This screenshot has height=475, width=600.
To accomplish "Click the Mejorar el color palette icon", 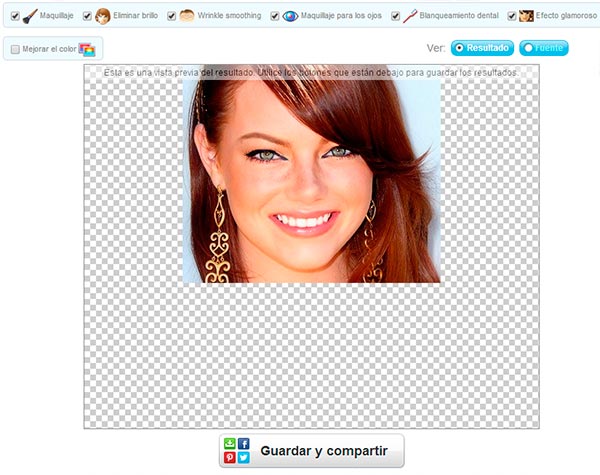I will tap(87, 49).
